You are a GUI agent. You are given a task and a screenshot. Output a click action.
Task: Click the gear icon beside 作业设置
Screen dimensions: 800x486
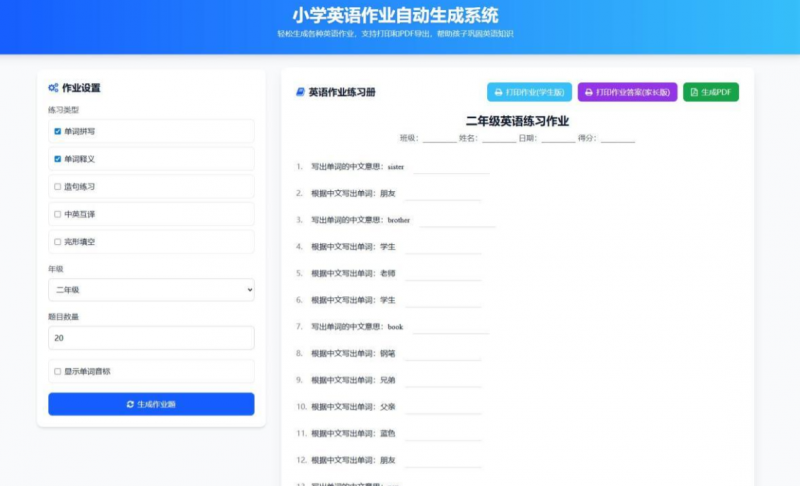(x=53, y=88)
